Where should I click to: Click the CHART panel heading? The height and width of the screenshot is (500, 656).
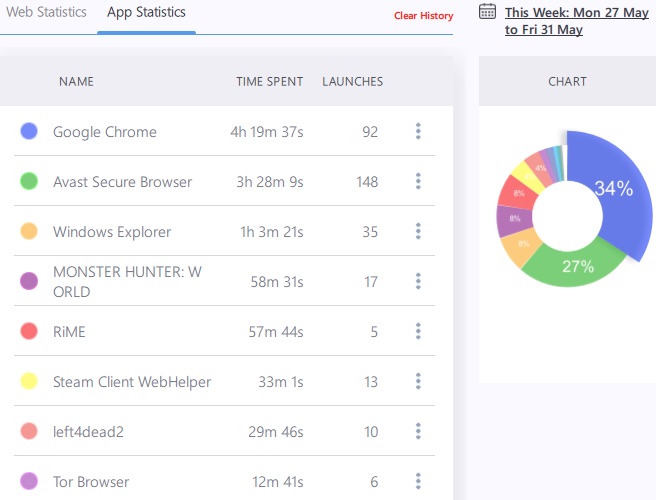point(568,82)
